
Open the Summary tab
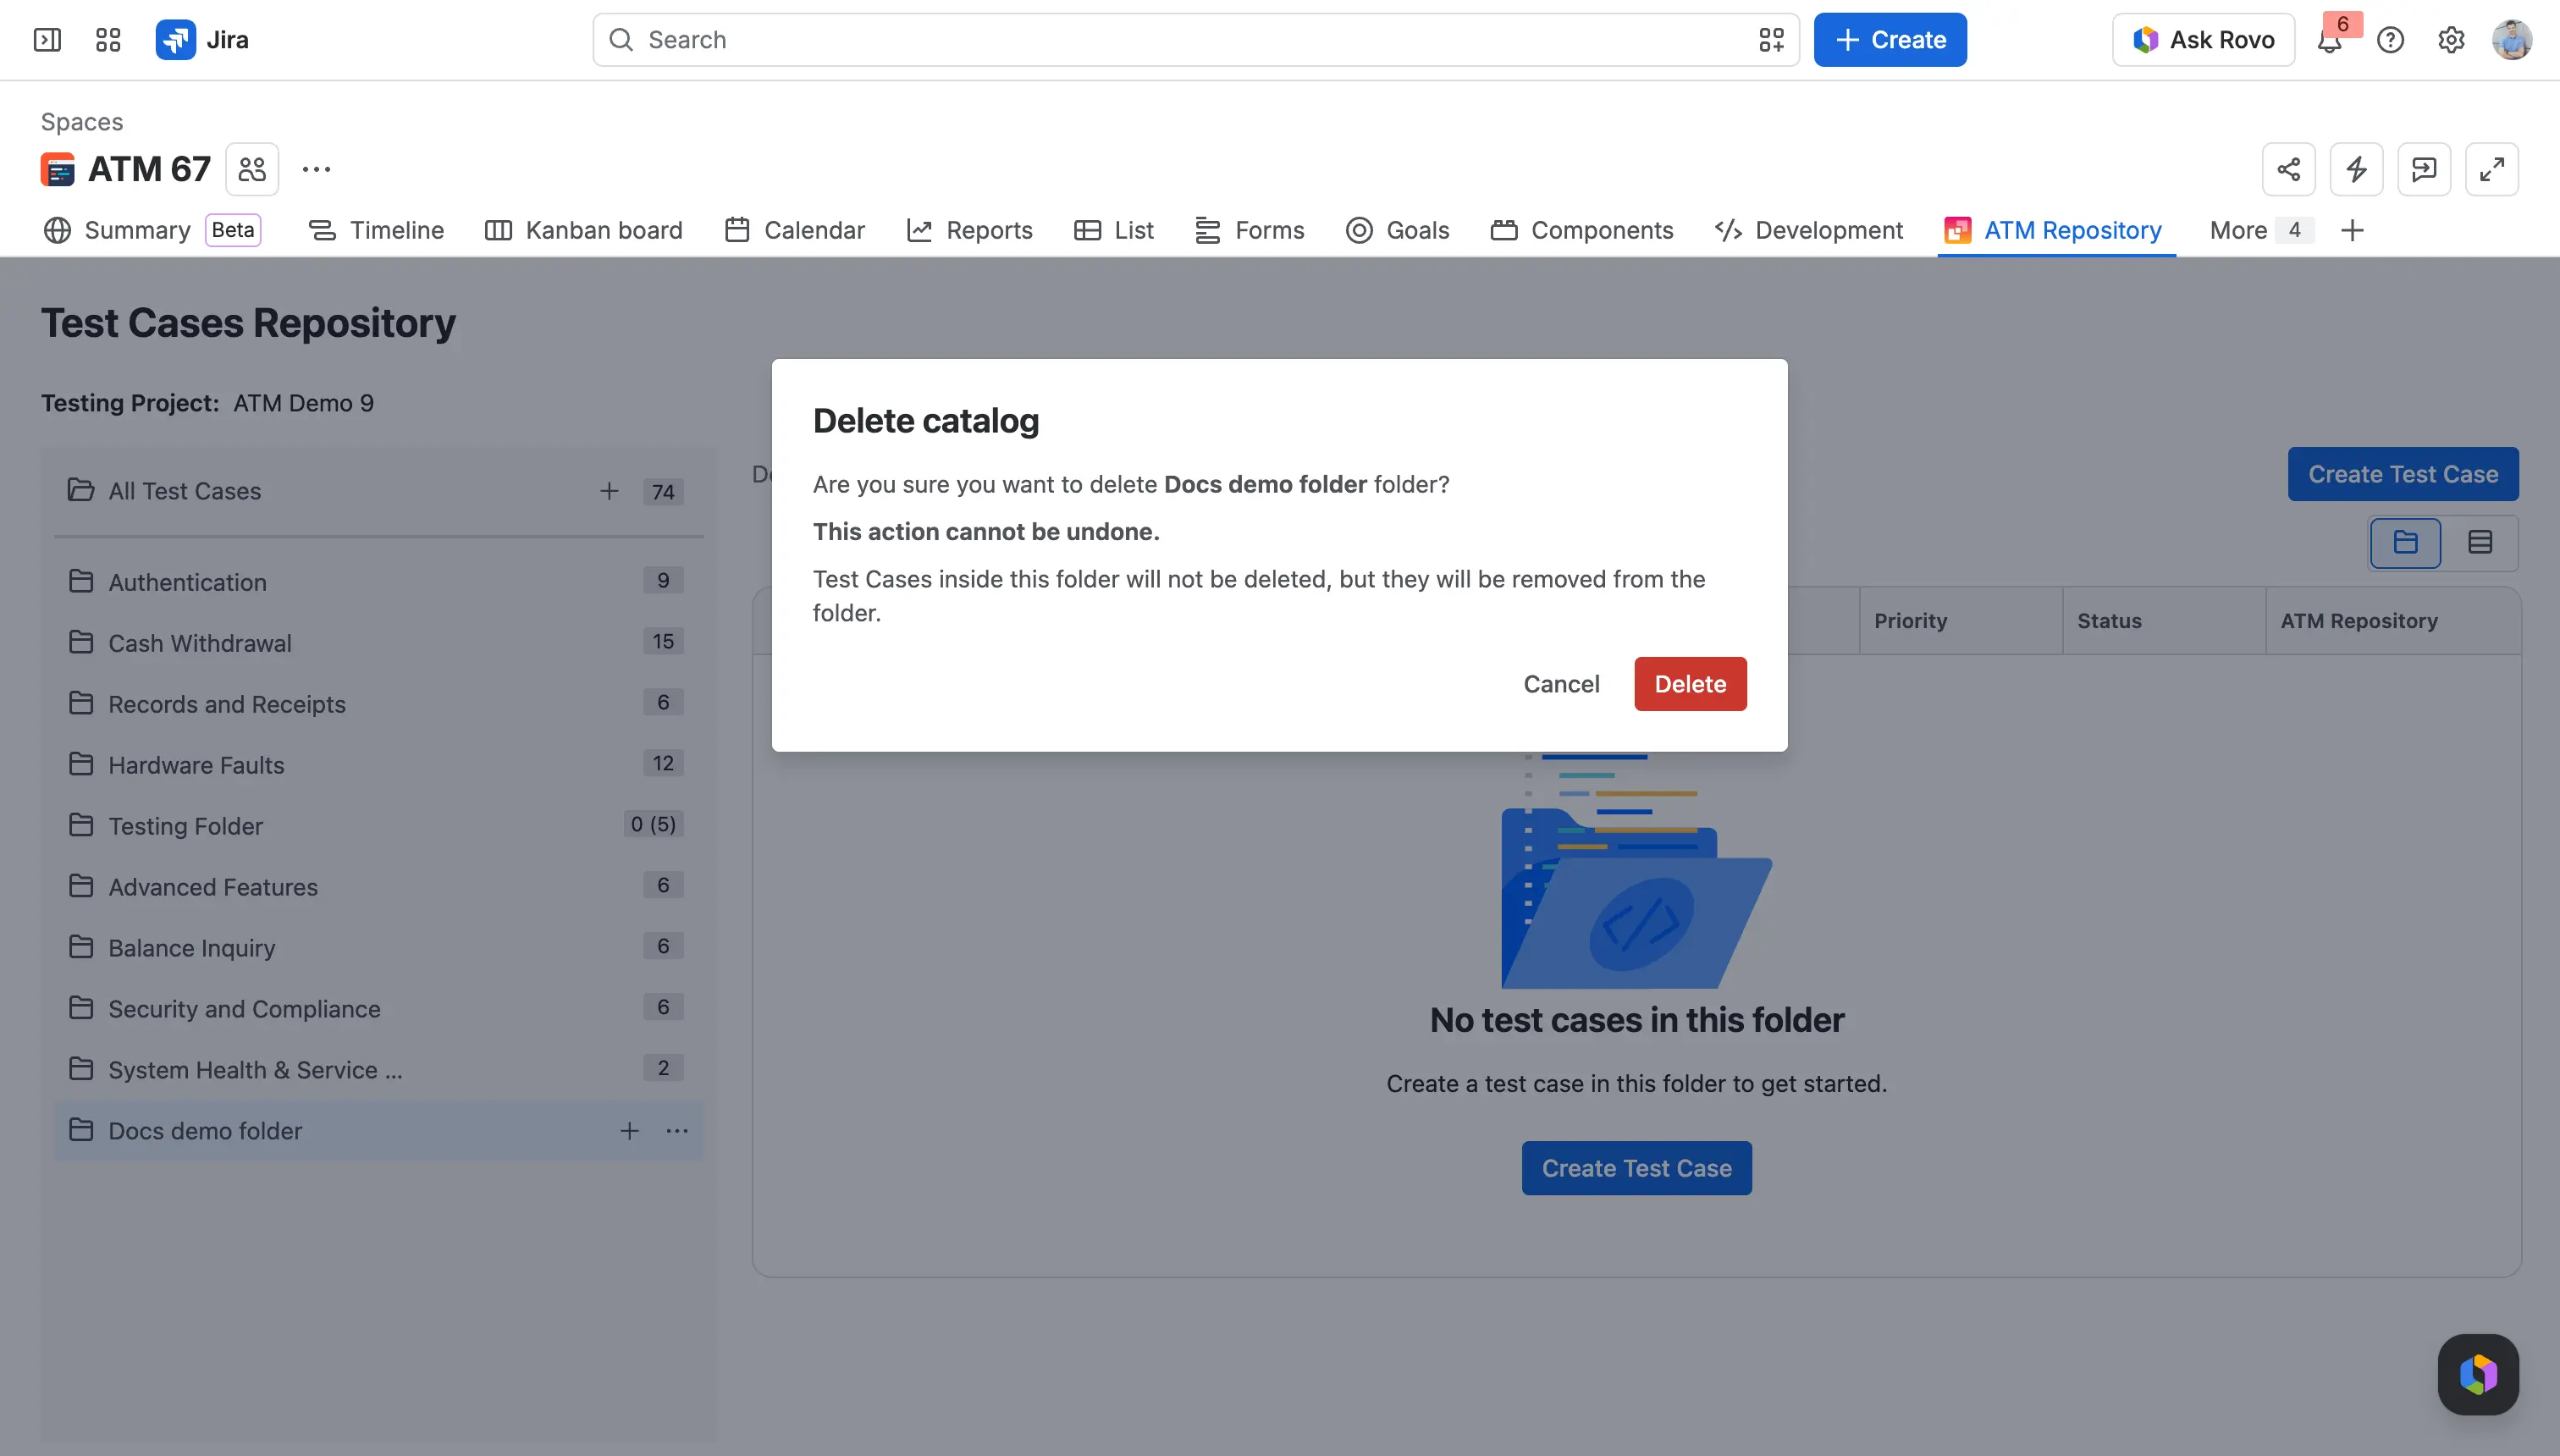point(152,231)
